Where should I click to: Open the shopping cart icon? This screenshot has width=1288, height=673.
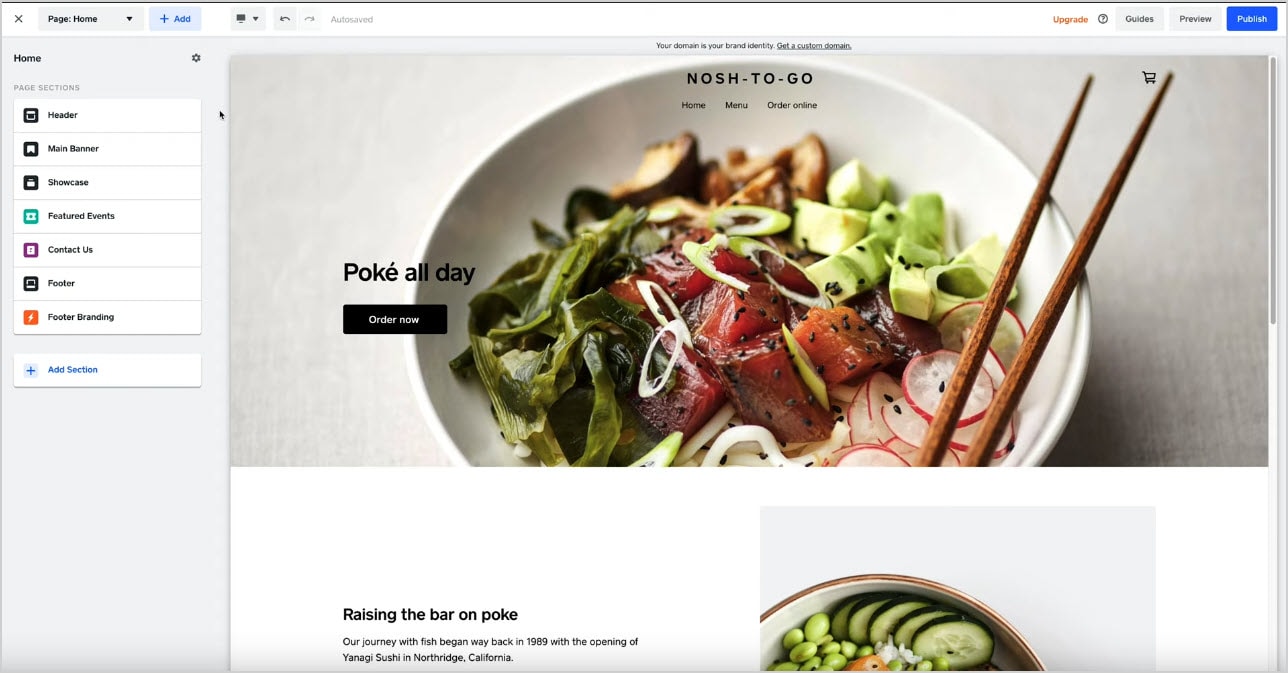click(x=1149, y=77)
